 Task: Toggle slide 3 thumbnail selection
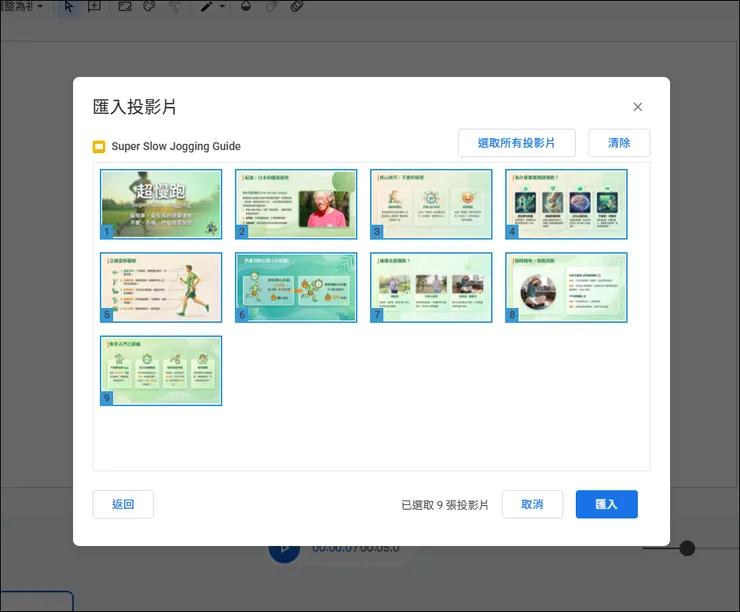pos(431,204)
